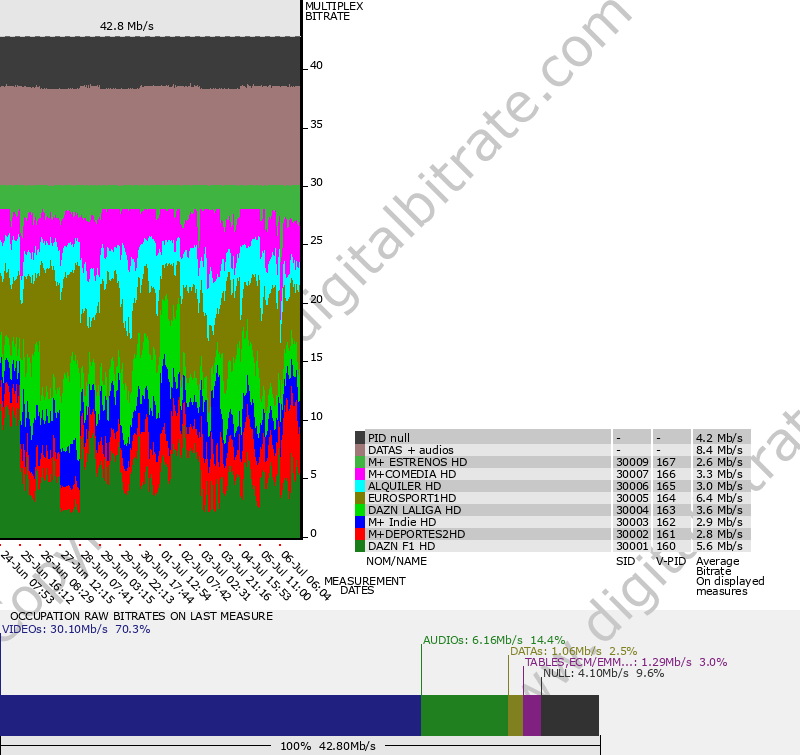Click the 8.4 Mb/s average bitrate value
This screenshot has height=755, width=800.
coord(719,450)
